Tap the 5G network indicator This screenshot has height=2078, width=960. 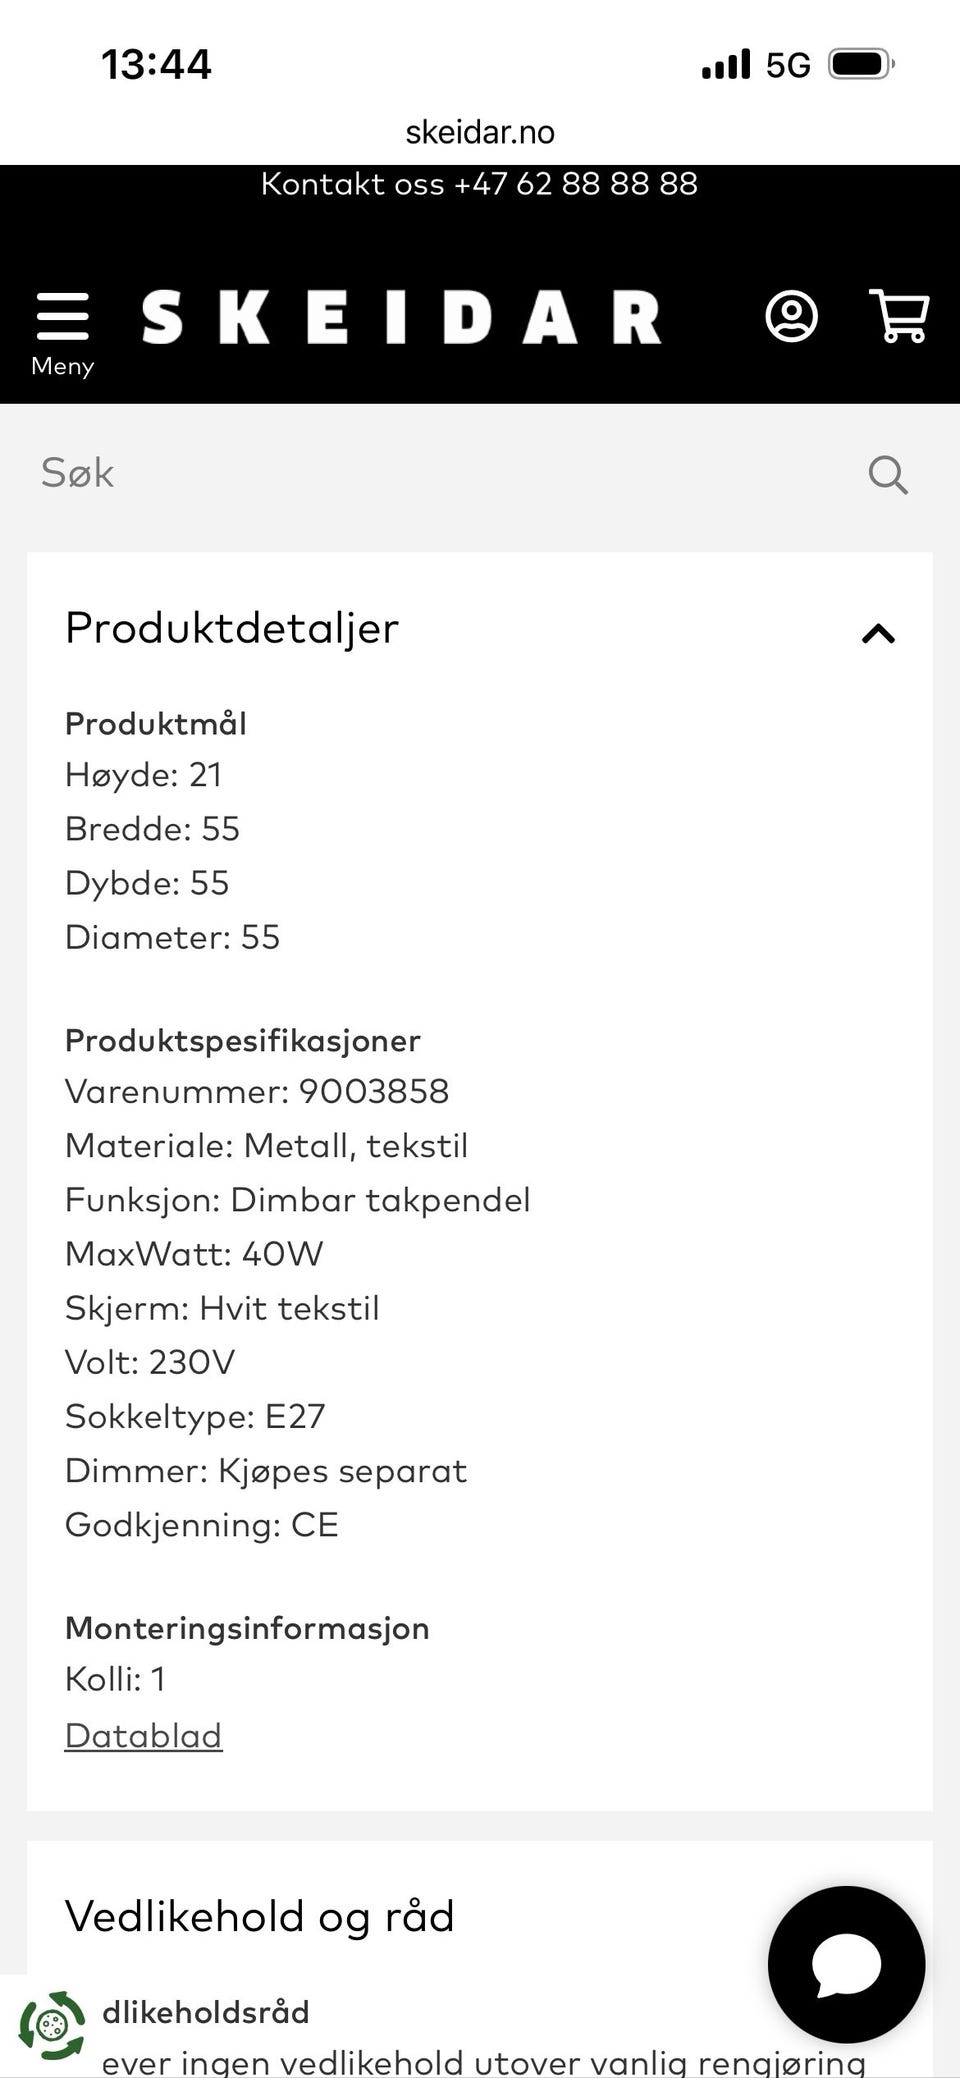pyautogui.click(x=788, y=65)
